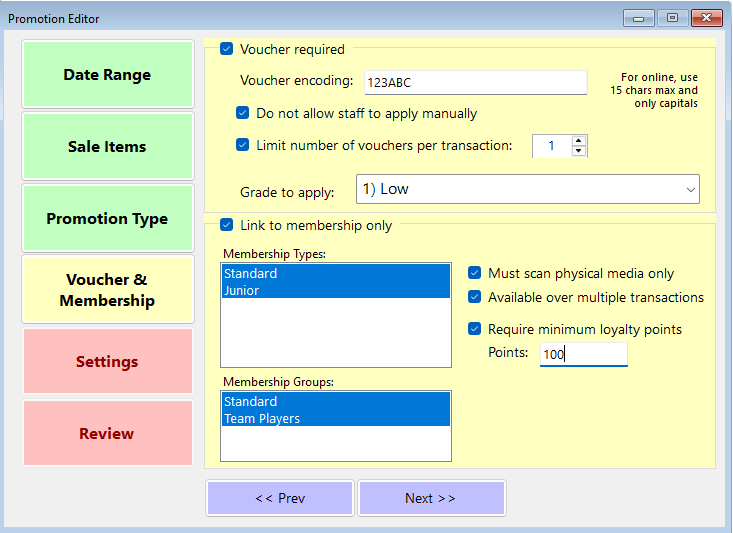Disable Limit number of vouchers per transaction

pos(242,145)
